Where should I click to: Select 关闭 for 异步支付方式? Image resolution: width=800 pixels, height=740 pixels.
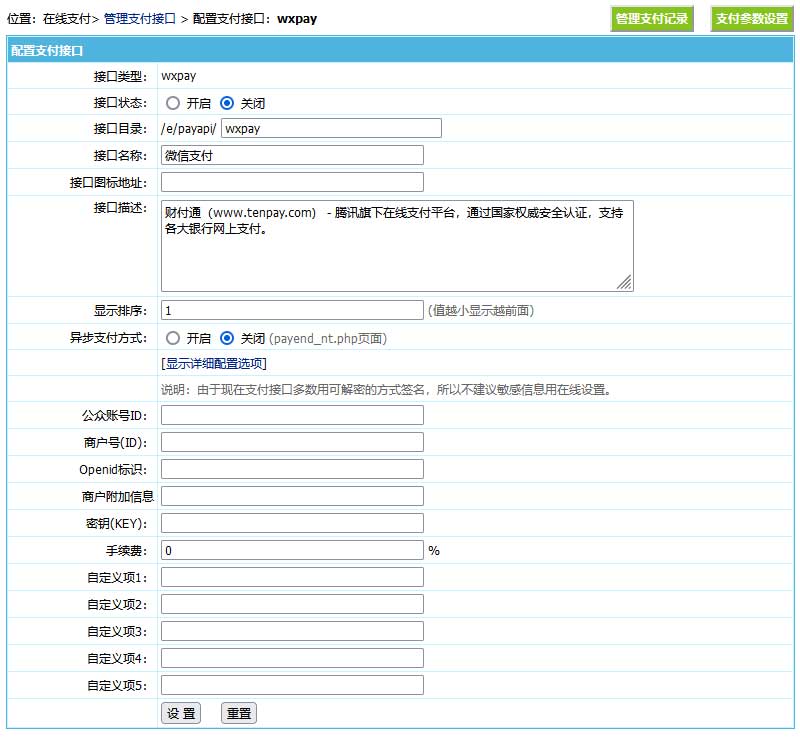coord(227,338)
